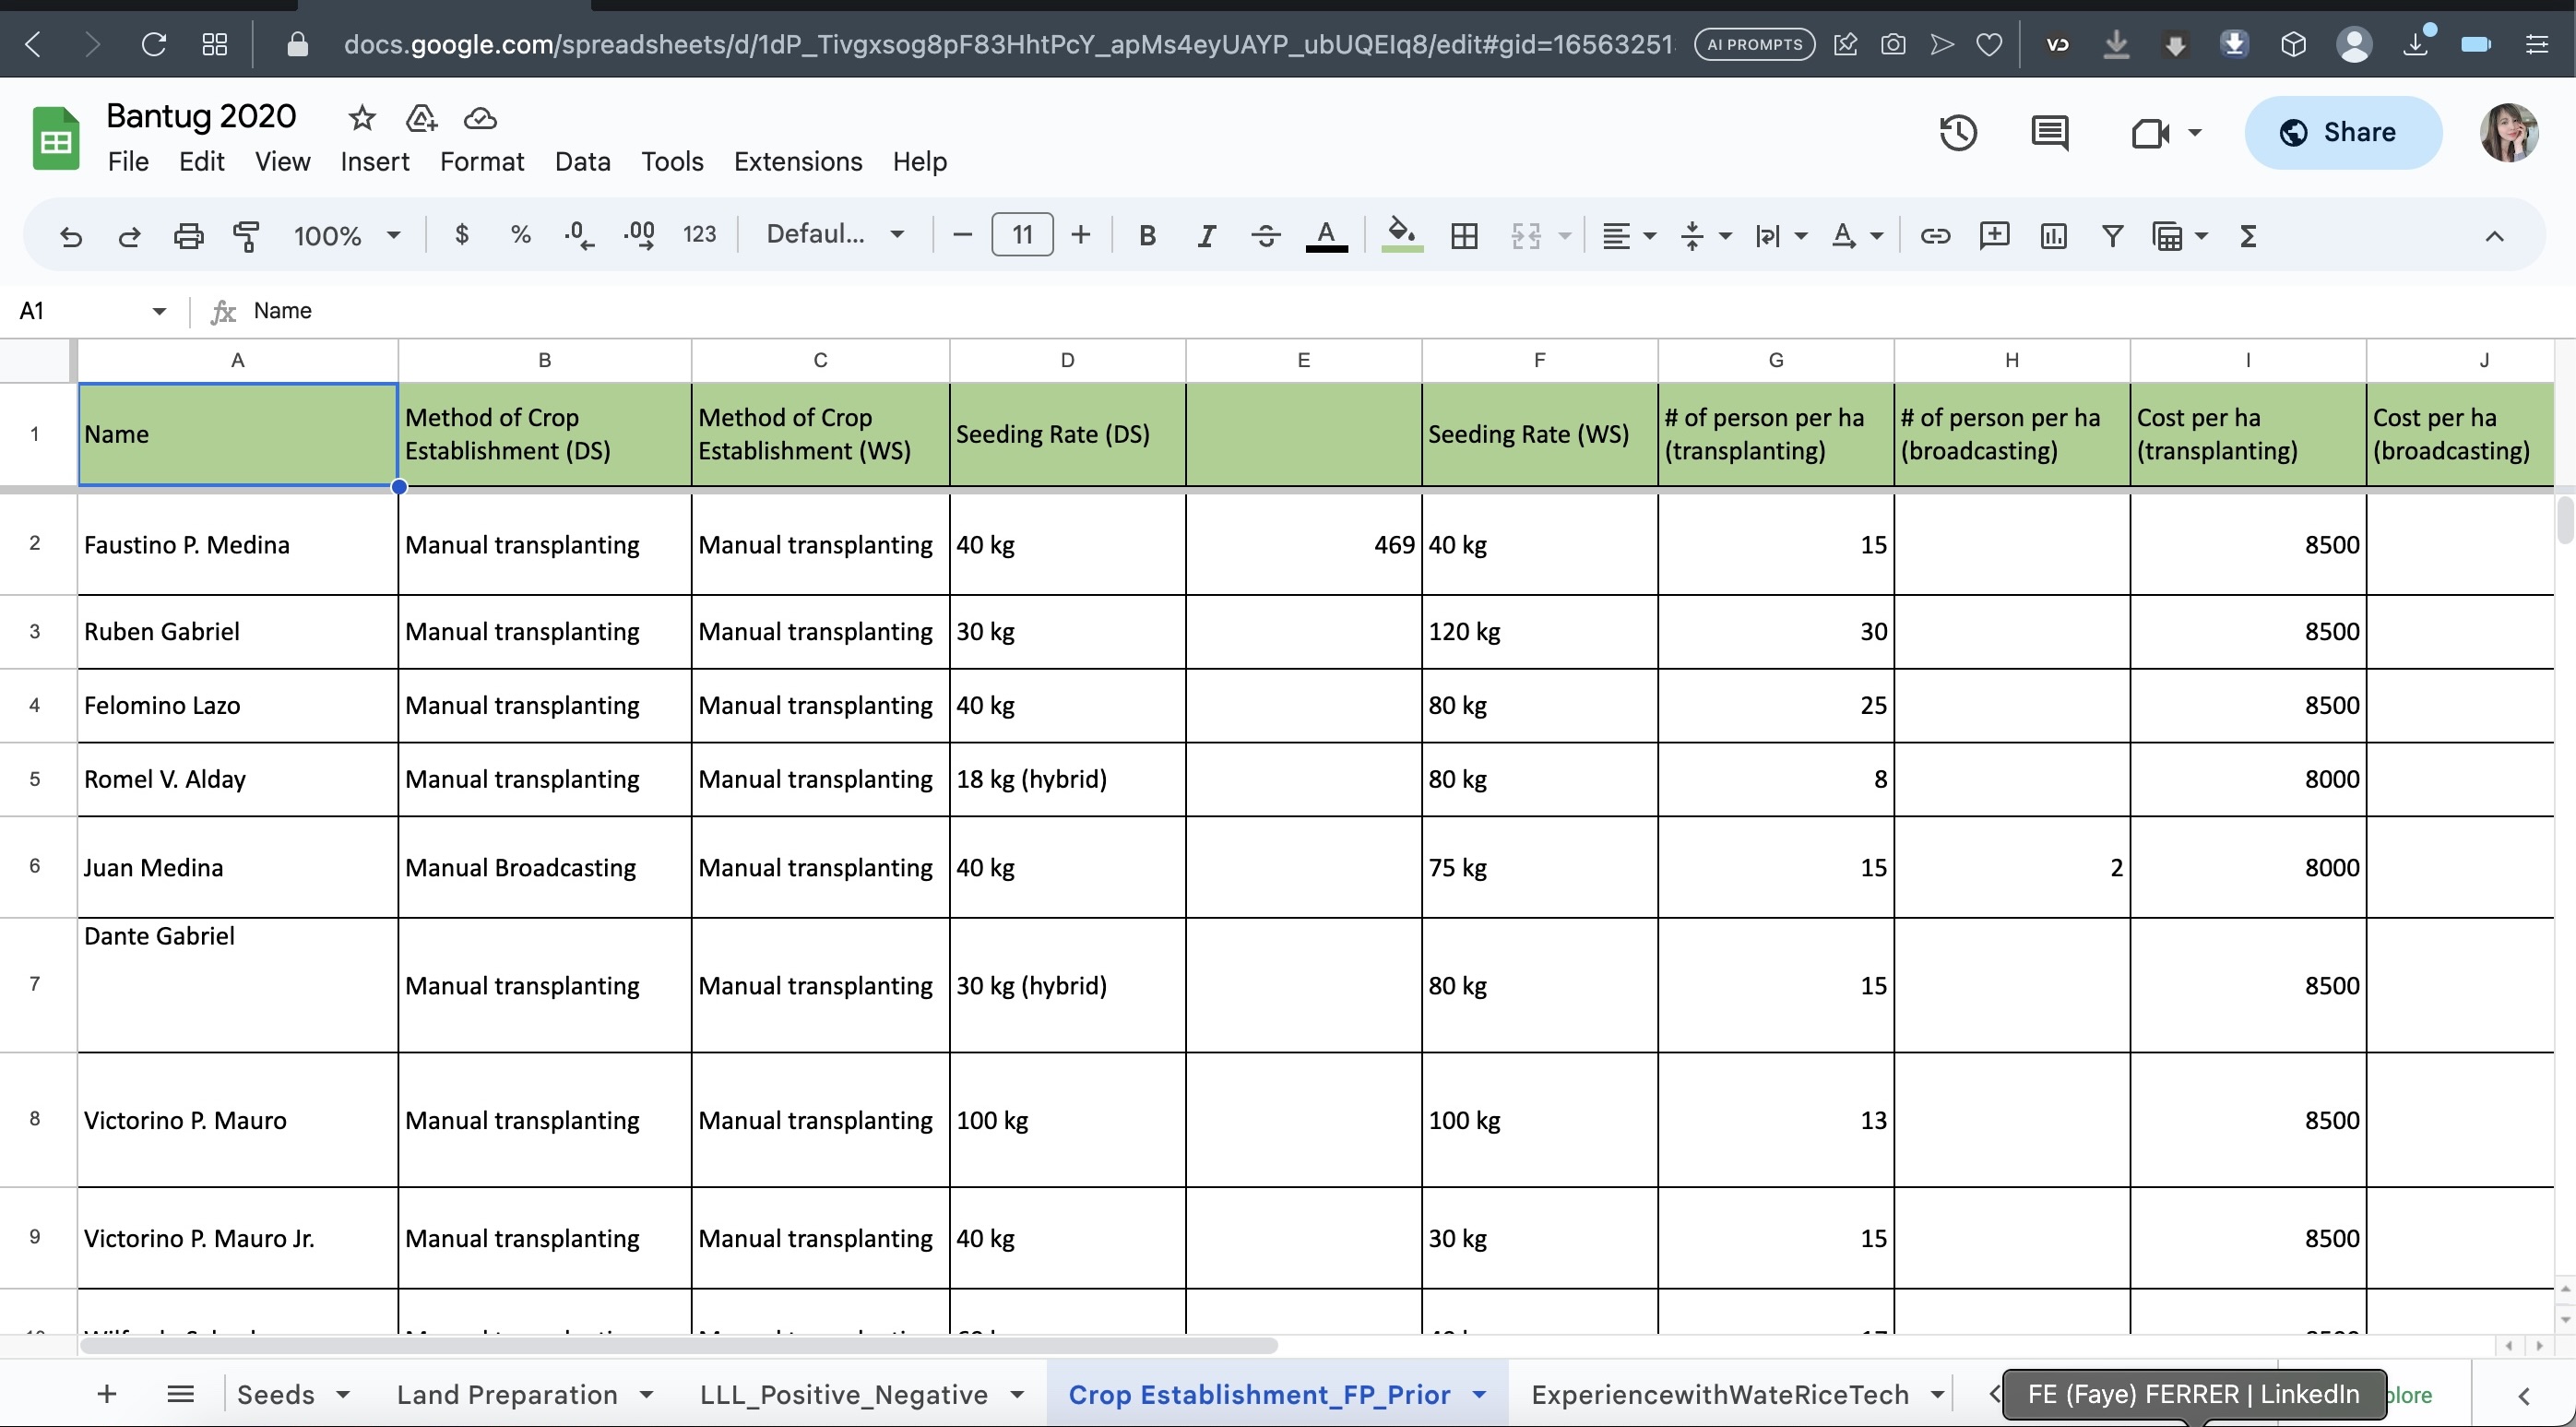2576x1427 pixels.
Task: Decrease font size with minus button
Action: click(x=962, y=235)
